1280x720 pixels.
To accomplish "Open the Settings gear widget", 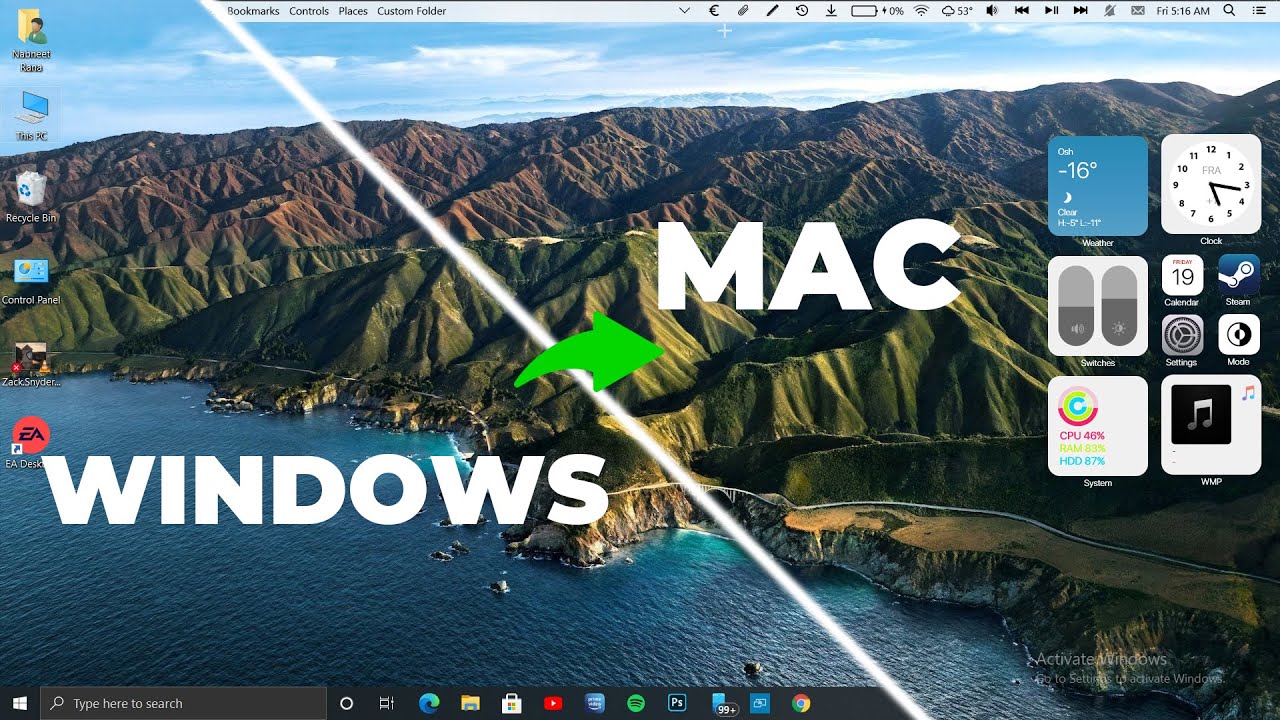I will 1182,335.
